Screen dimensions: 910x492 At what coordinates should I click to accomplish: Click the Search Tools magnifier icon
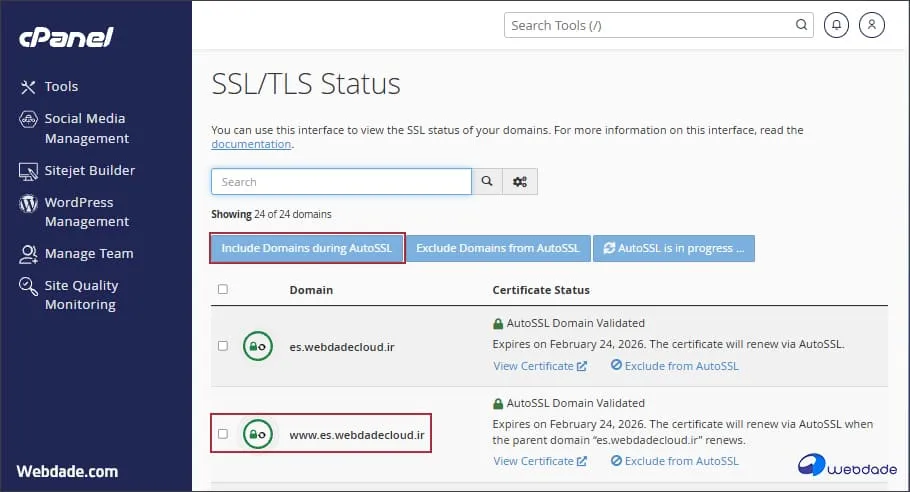point(801,25)
